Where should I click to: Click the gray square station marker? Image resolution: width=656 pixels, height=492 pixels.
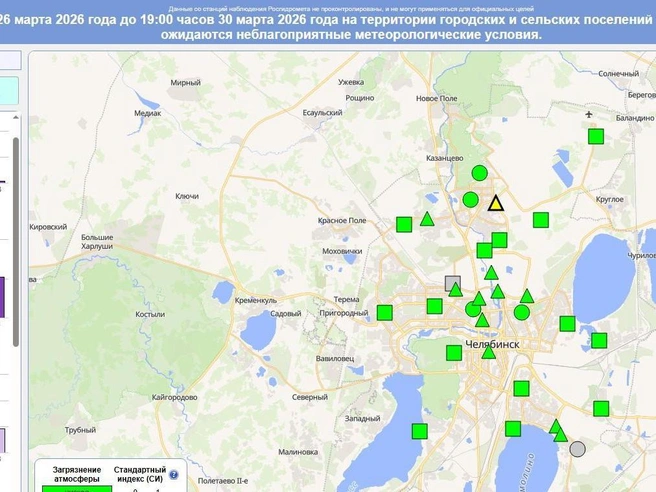click(x=452, y=282)
